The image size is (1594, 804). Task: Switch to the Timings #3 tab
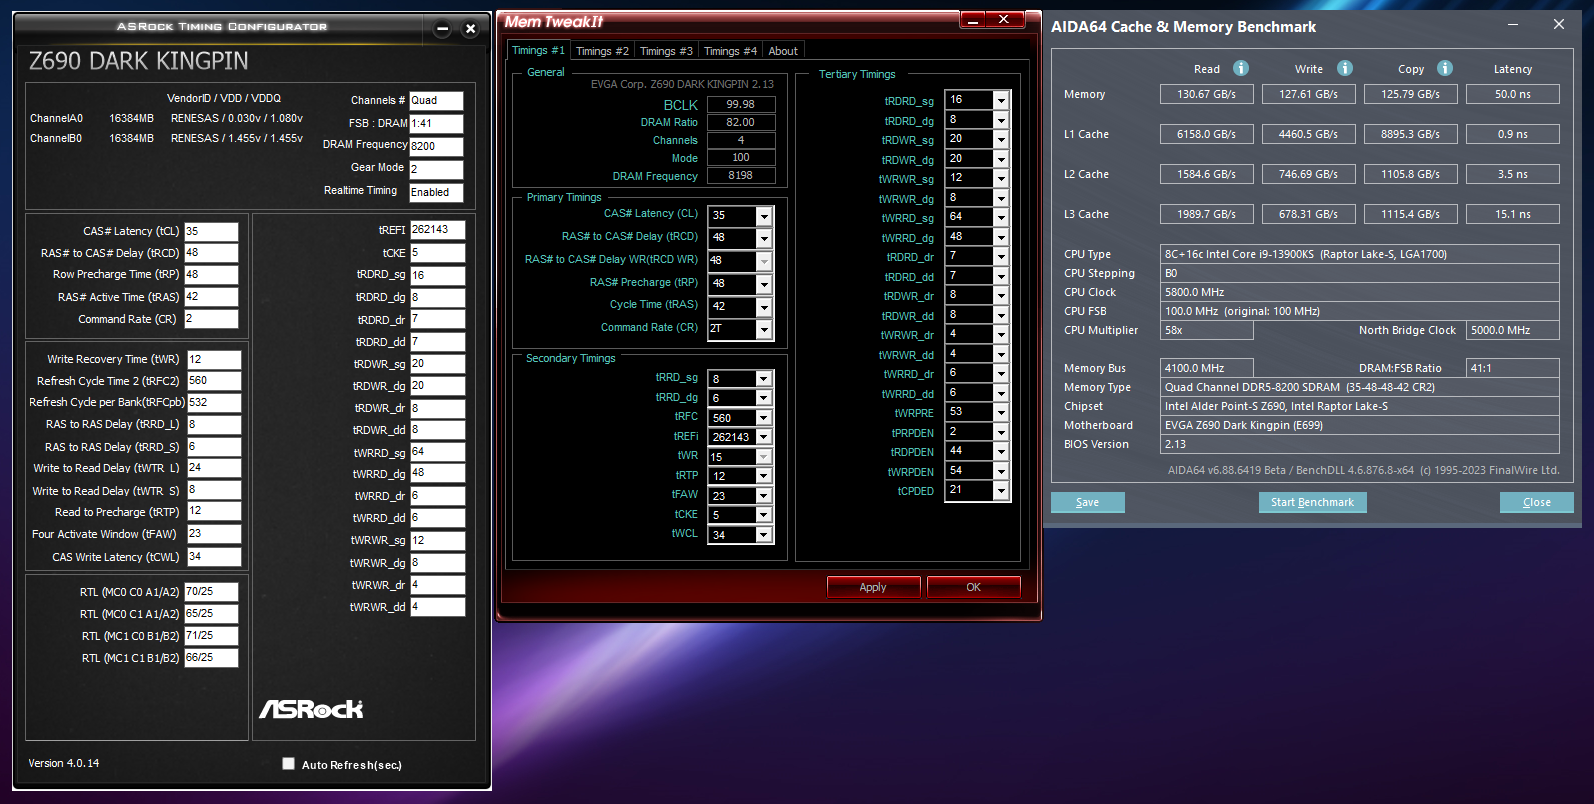tap(666, 51)
